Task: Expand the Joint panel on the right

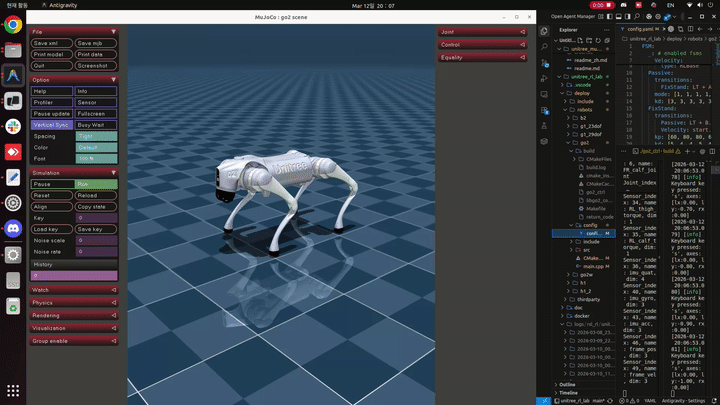Action: [x=482, y=32]
